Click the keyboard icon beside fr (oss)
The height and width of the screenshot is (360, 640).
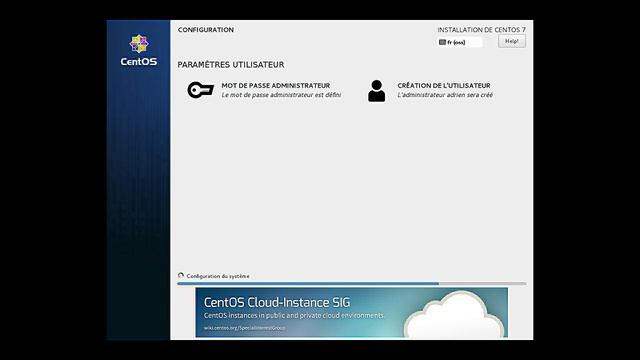(442, 42)
